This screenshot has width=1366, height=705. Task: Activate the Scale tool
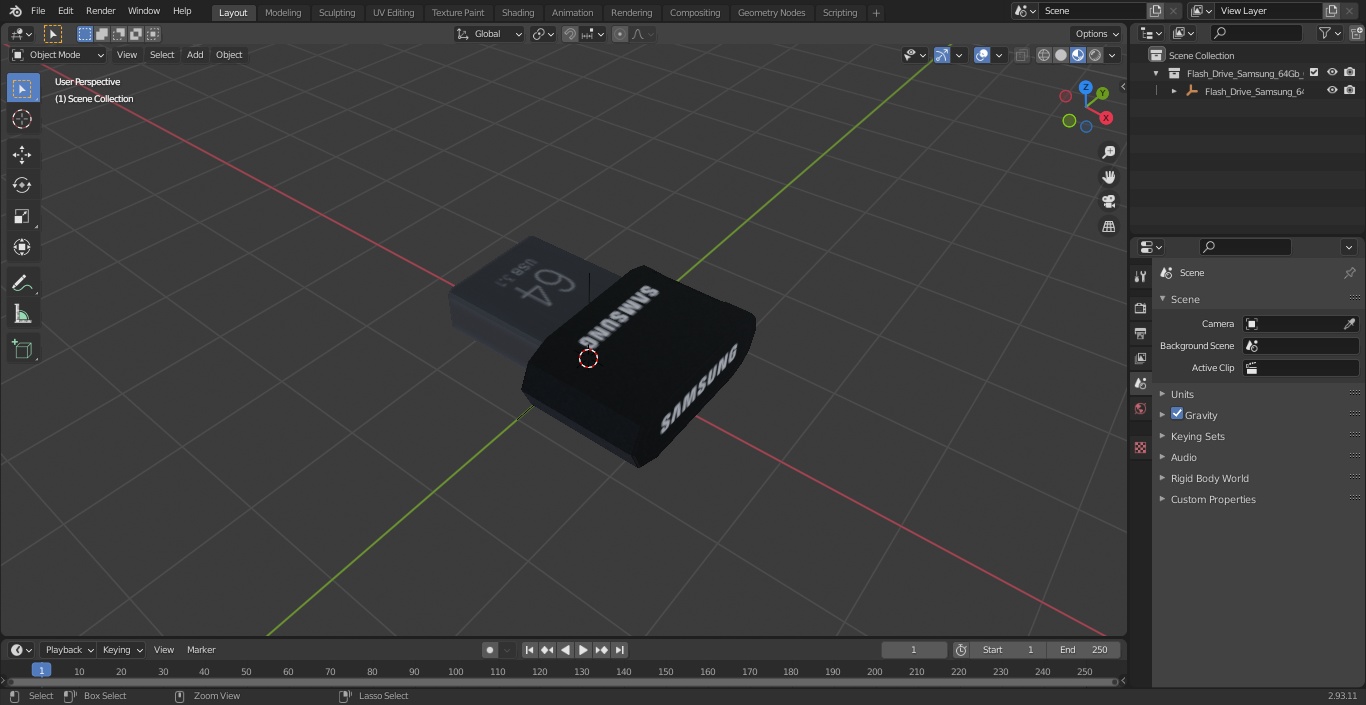(x=22, y=216)
